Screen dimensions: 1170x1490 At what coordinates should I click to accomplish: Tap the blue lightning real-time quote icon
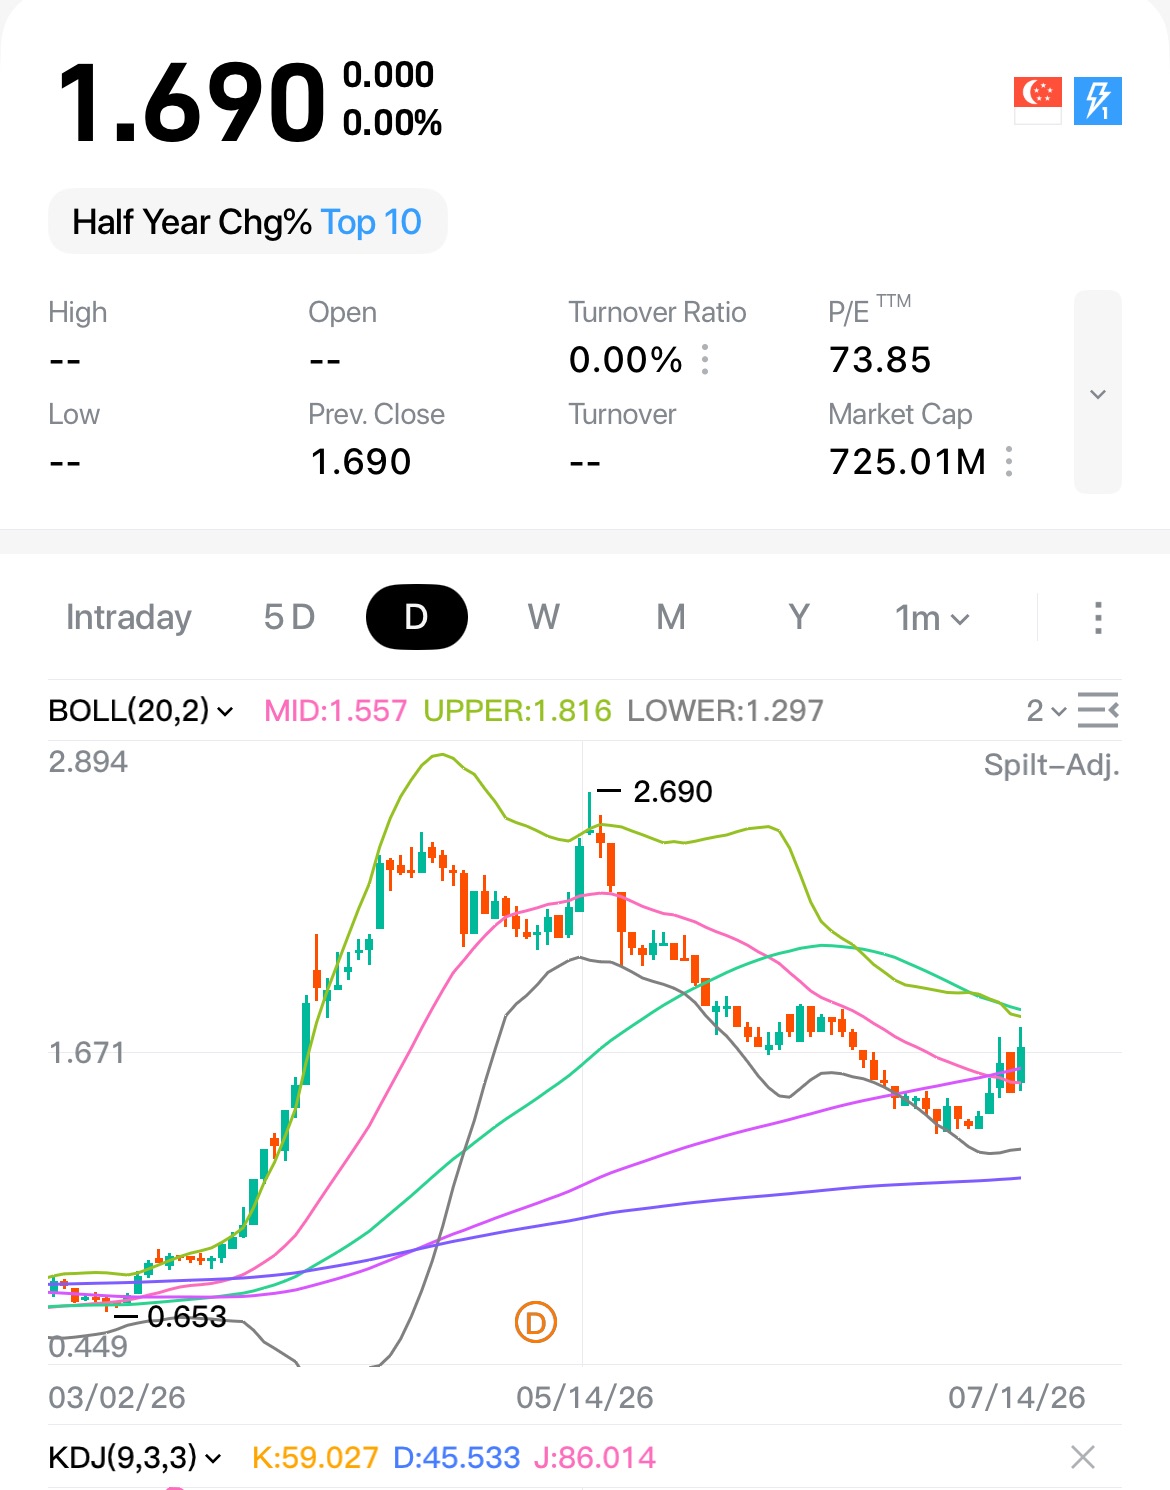coord(1098,101)
